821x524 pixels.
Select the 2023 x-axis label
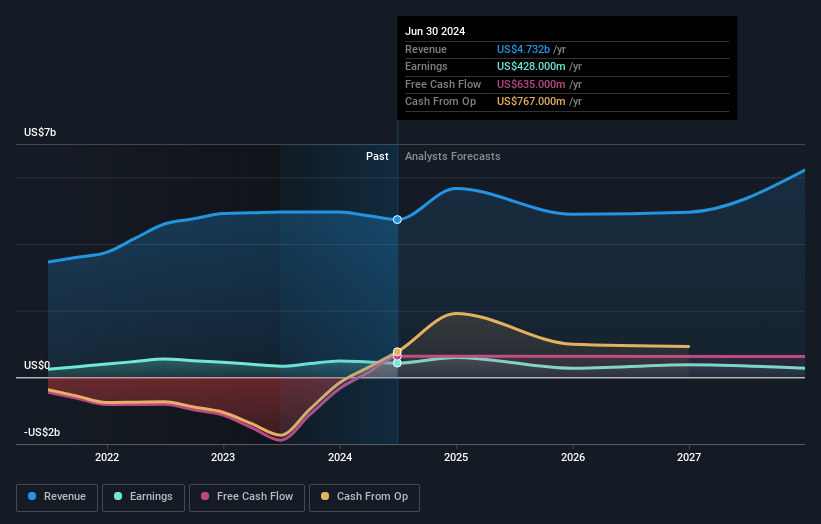223,457
